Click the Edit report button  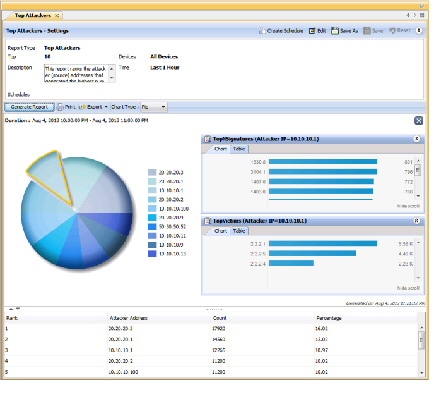tap(317, 31)
